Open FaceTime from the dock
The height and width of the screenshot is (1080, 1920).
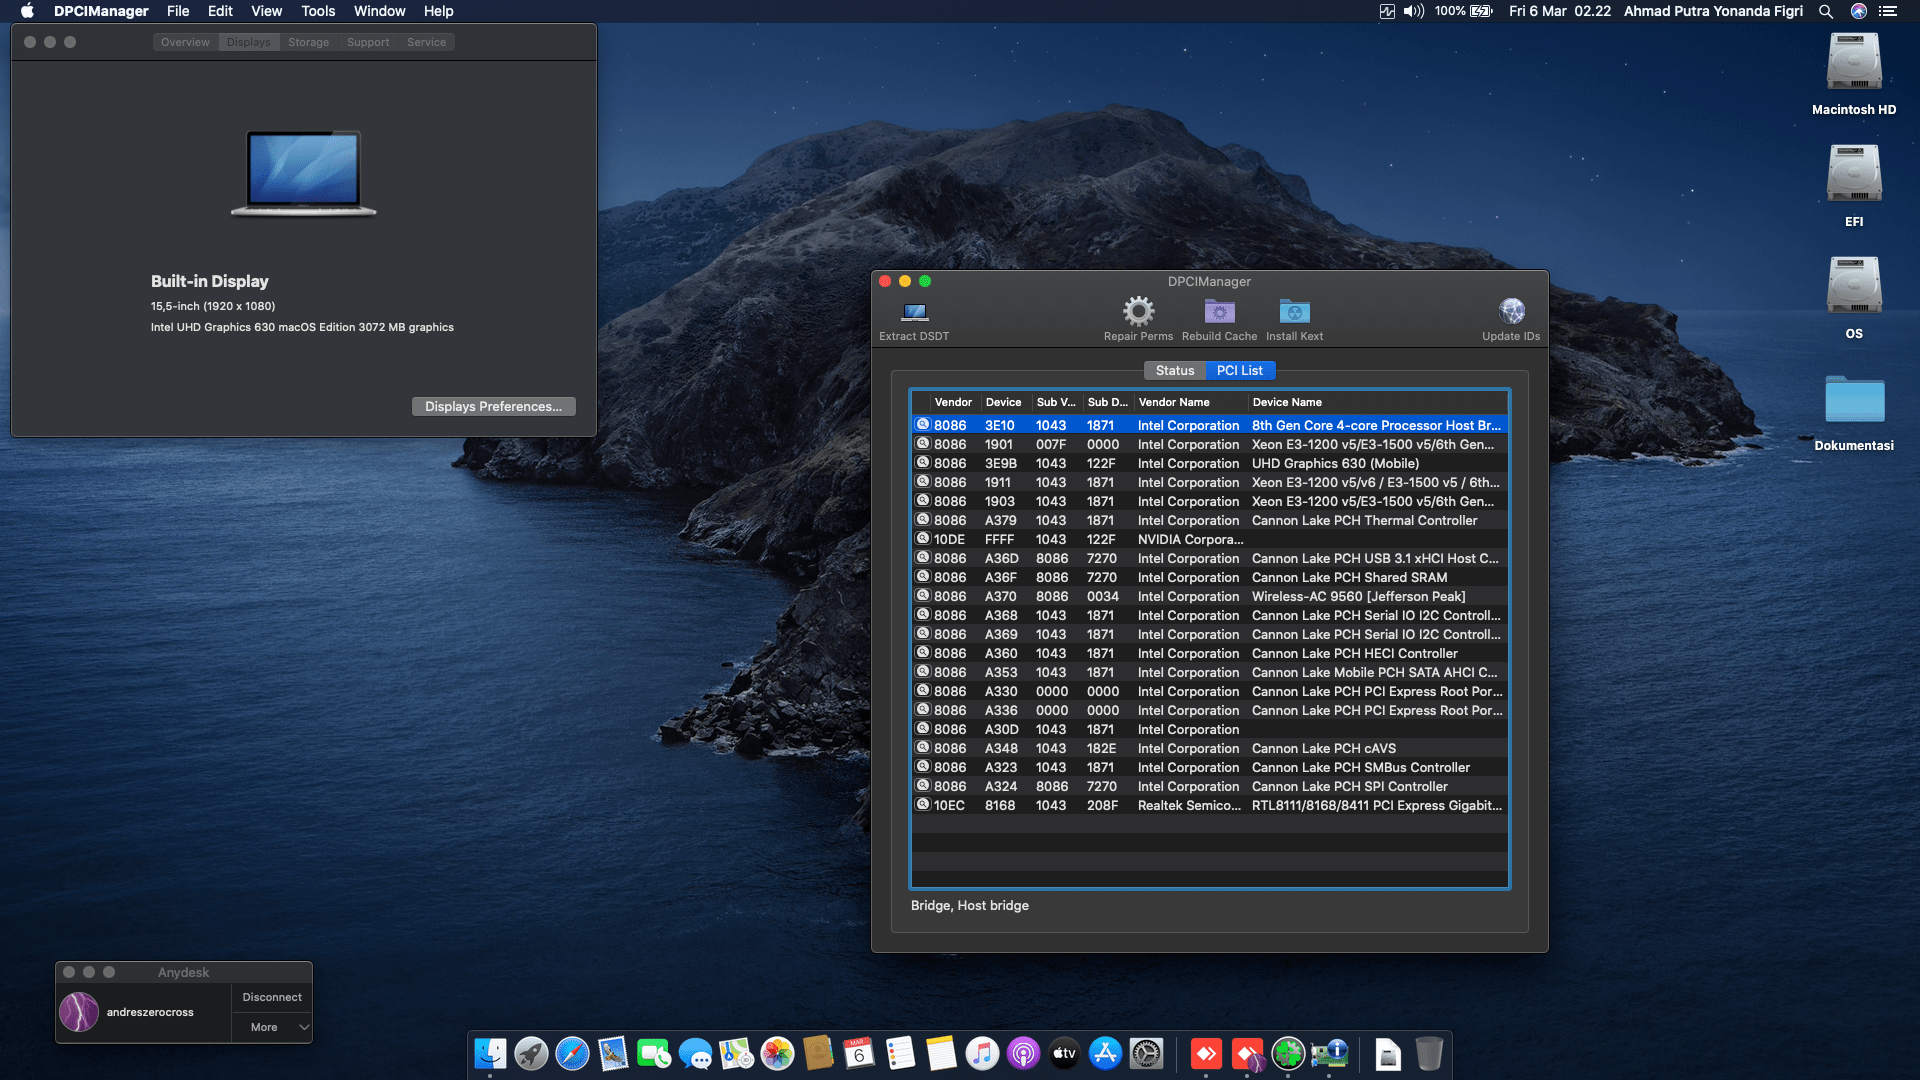tap(654, 1053)
